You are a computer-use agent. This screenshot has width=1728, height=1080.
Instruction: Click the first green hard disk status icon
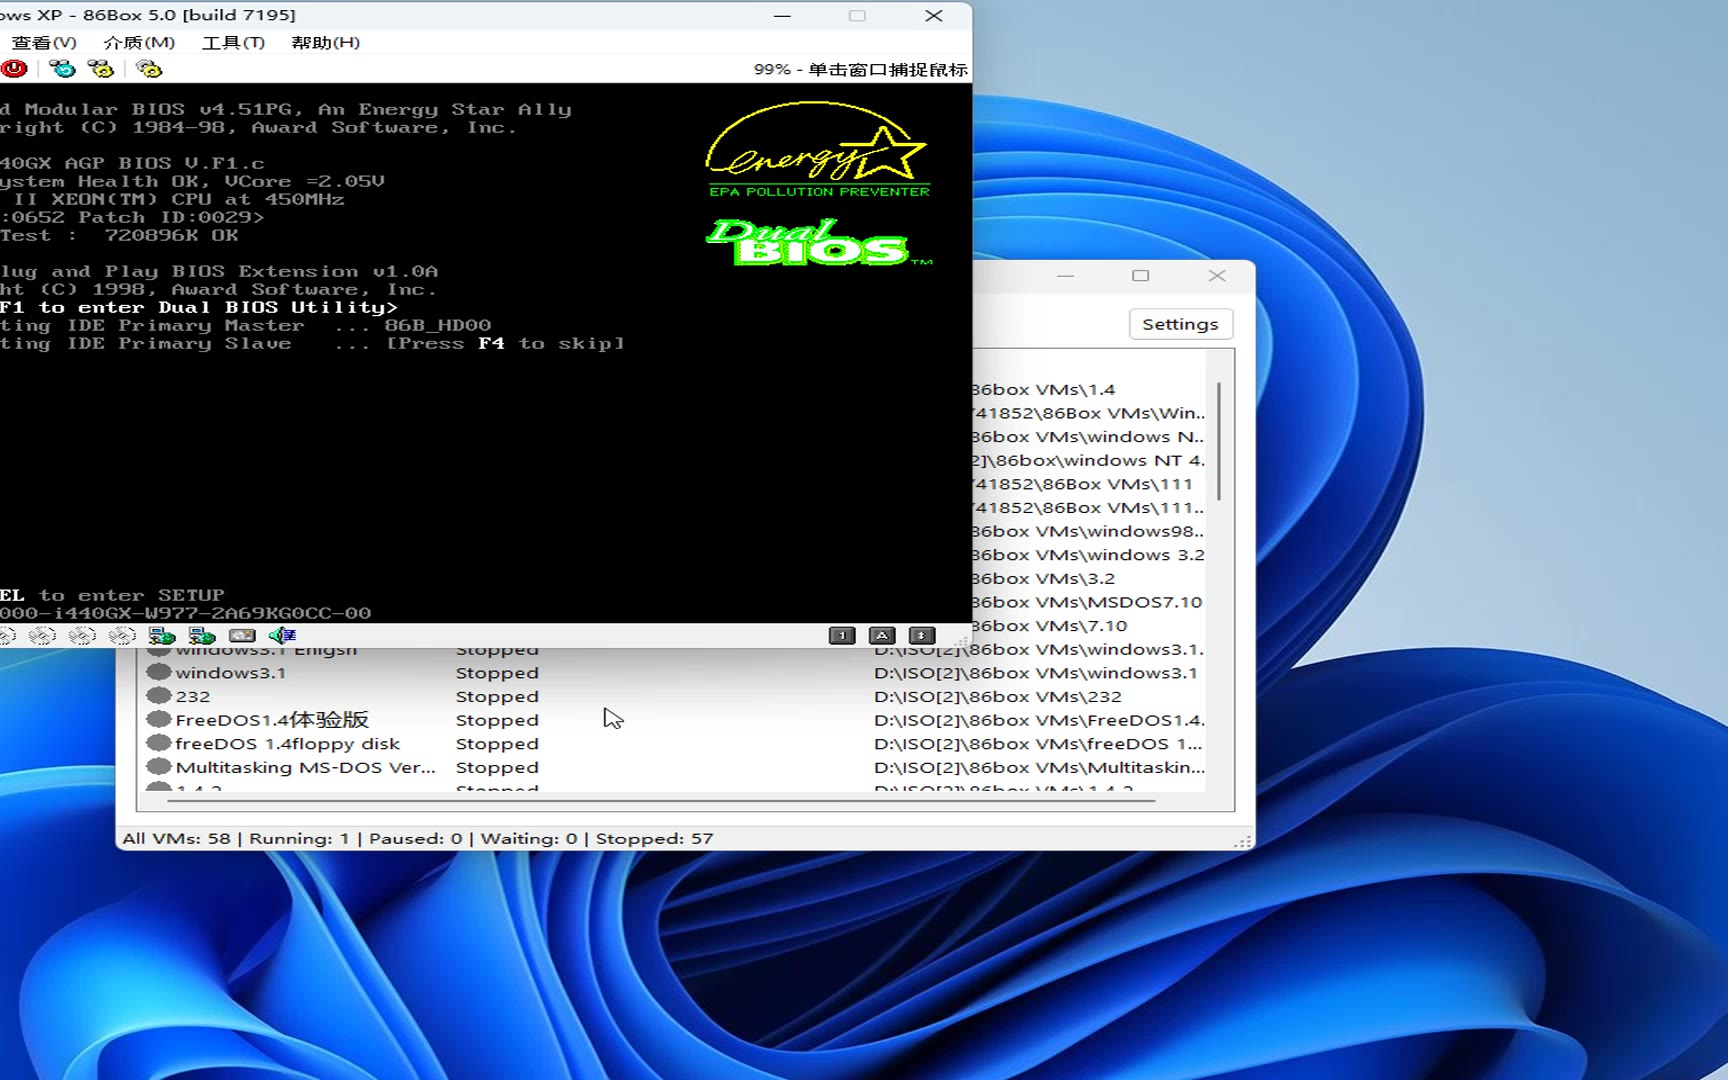(162, 635)
